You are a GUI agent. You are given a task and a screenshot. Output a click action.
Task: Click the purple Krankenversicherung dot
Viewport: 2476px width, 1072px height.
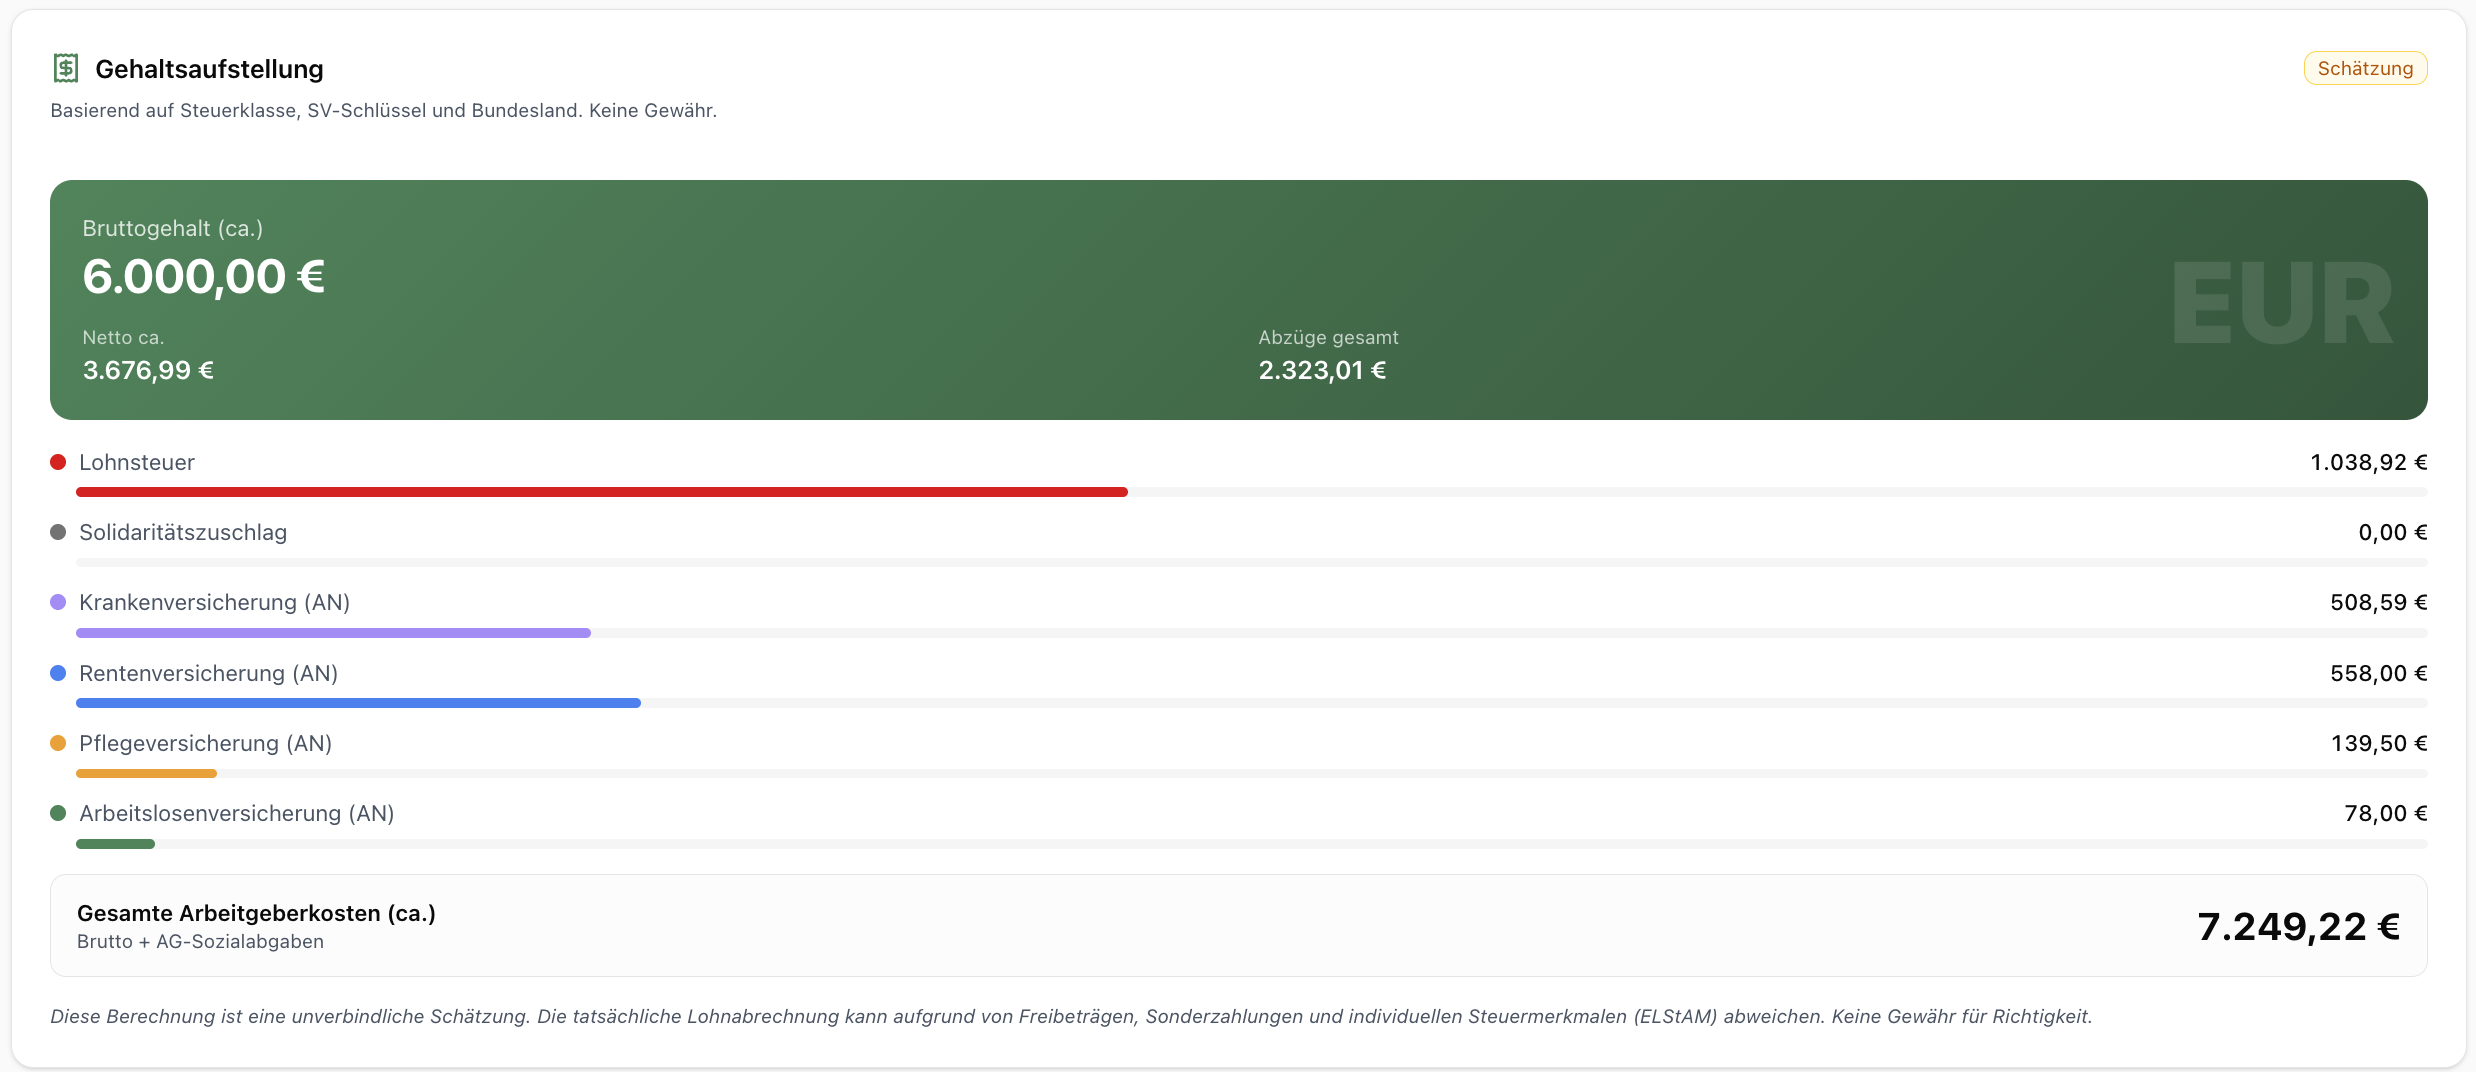[x=58, y=602]
